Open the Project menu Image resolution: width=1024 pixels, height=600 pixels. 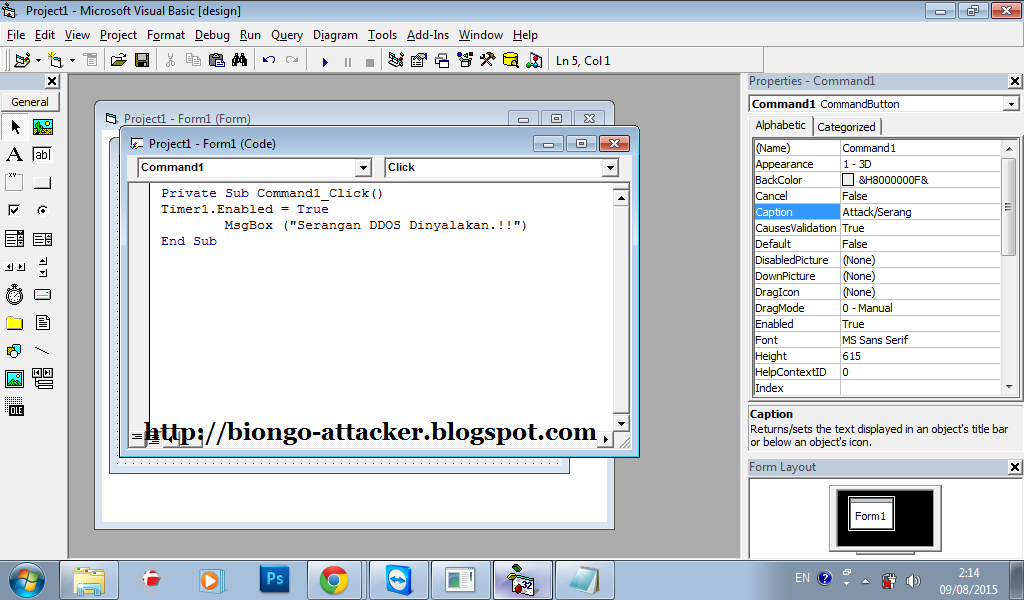coord(118,35)
